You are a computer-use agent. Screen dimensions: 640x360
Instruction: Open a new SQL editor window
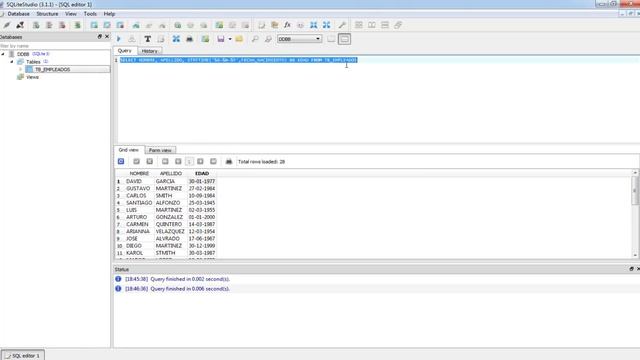coord(262,25)
